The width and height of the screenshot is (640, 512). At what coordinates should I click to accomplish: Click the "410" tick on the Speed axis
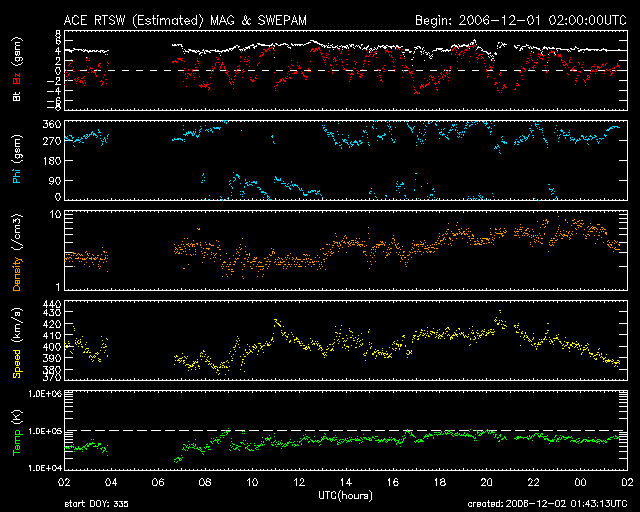51,335
